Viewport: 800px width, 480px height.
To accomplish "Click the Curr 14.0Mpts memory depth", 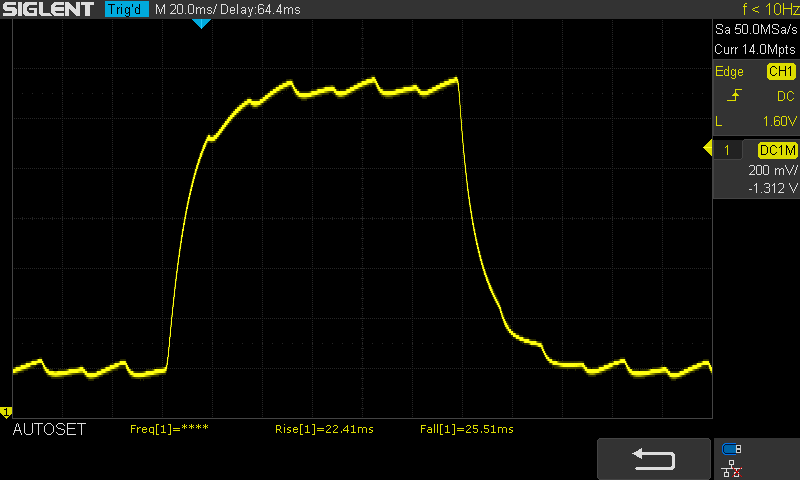I will pos(755,49).
